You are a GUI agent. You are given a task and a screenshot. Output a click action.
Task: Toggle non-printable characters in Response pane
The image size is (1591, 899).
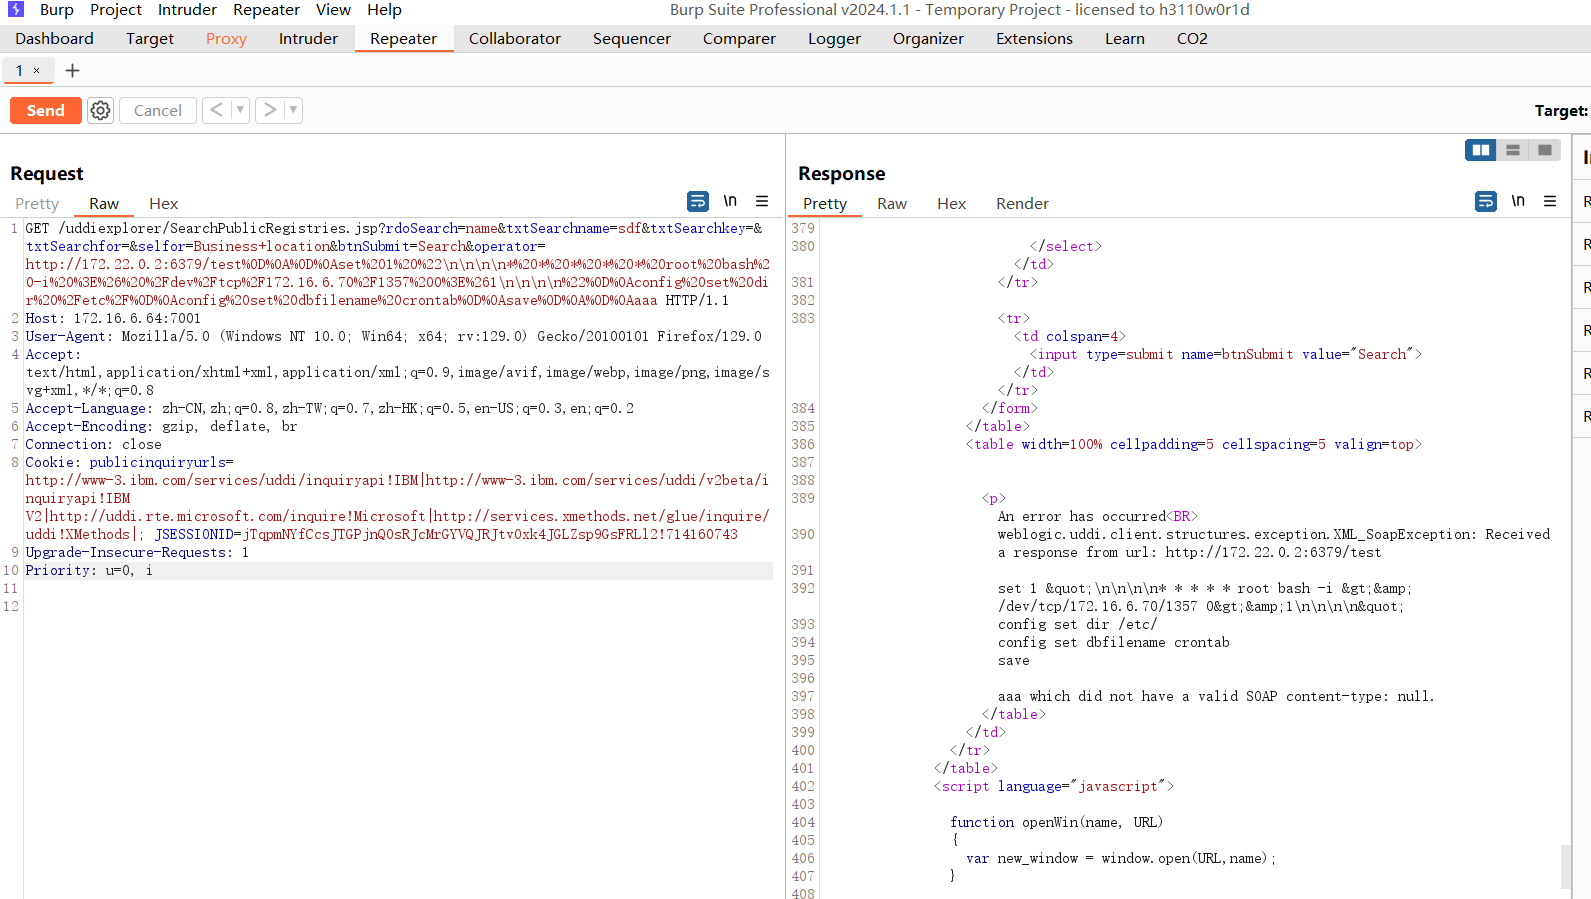[1518, 202]
